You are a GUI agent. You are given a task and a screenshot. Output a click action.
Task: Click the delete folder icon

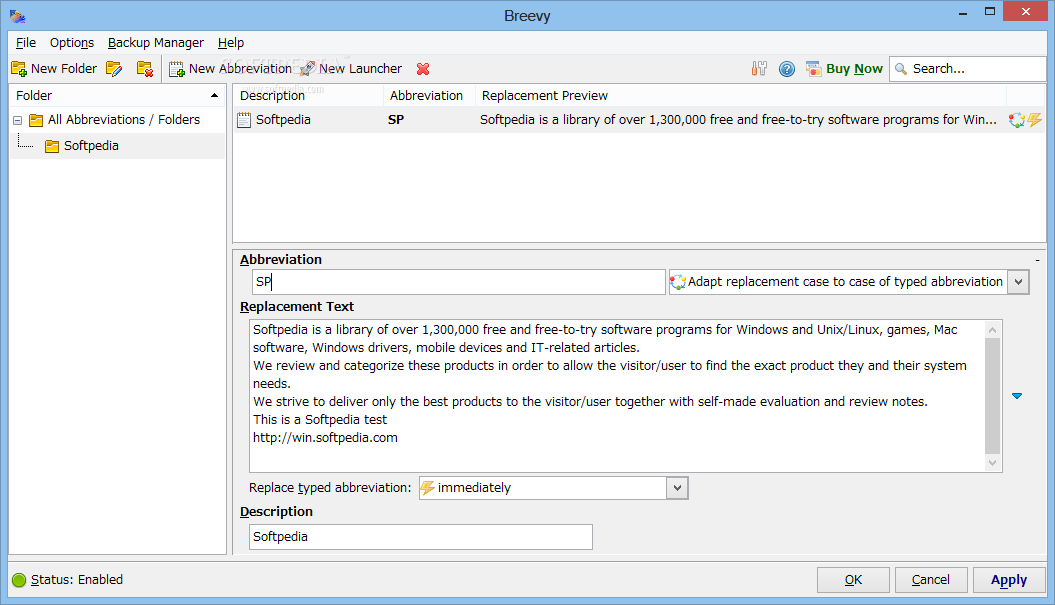(x=145, y=69)
